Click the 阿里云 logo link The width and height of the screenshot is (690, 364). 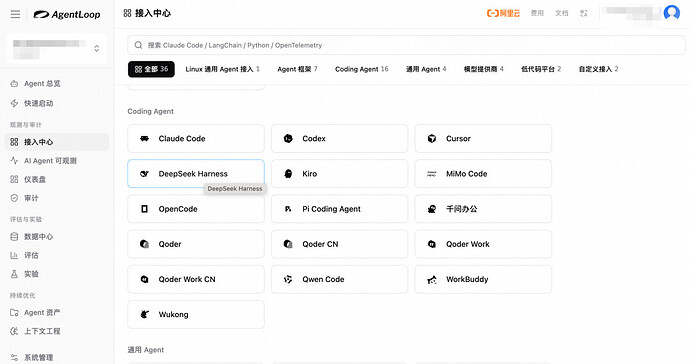click(x=503, y=13)
